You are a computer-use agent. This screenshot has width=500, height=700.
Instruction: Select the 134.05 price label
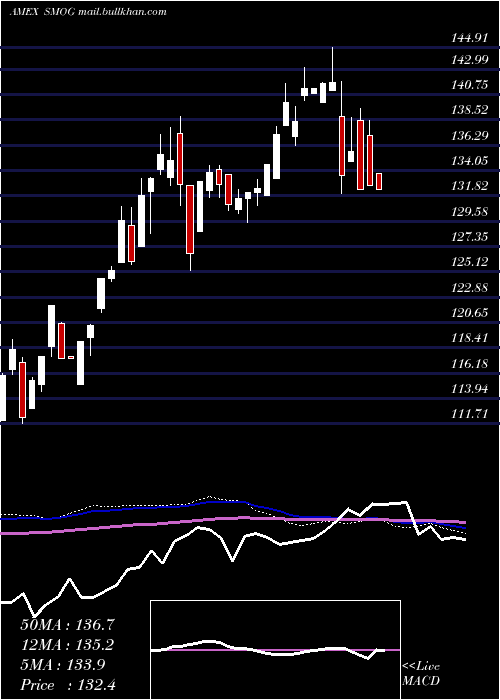point(470,161)
